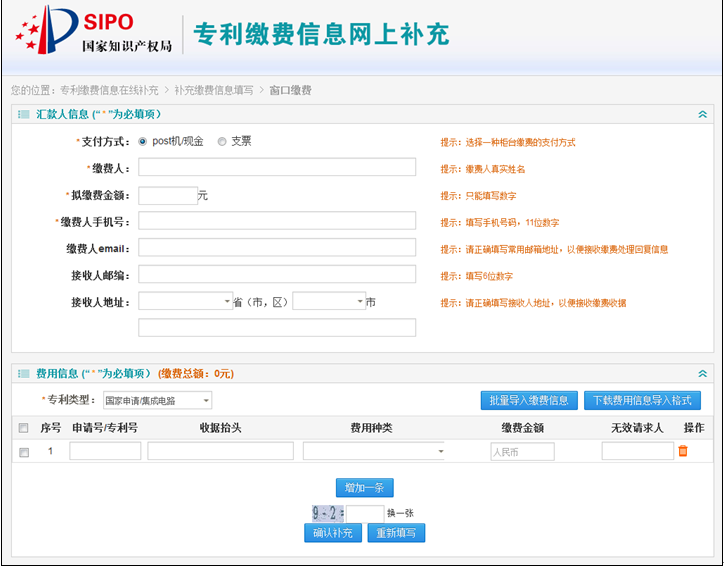This screenshot has width=724, height=566.
Task: Click the captcha image showing 9-2
Action: (x=328, y=513)
